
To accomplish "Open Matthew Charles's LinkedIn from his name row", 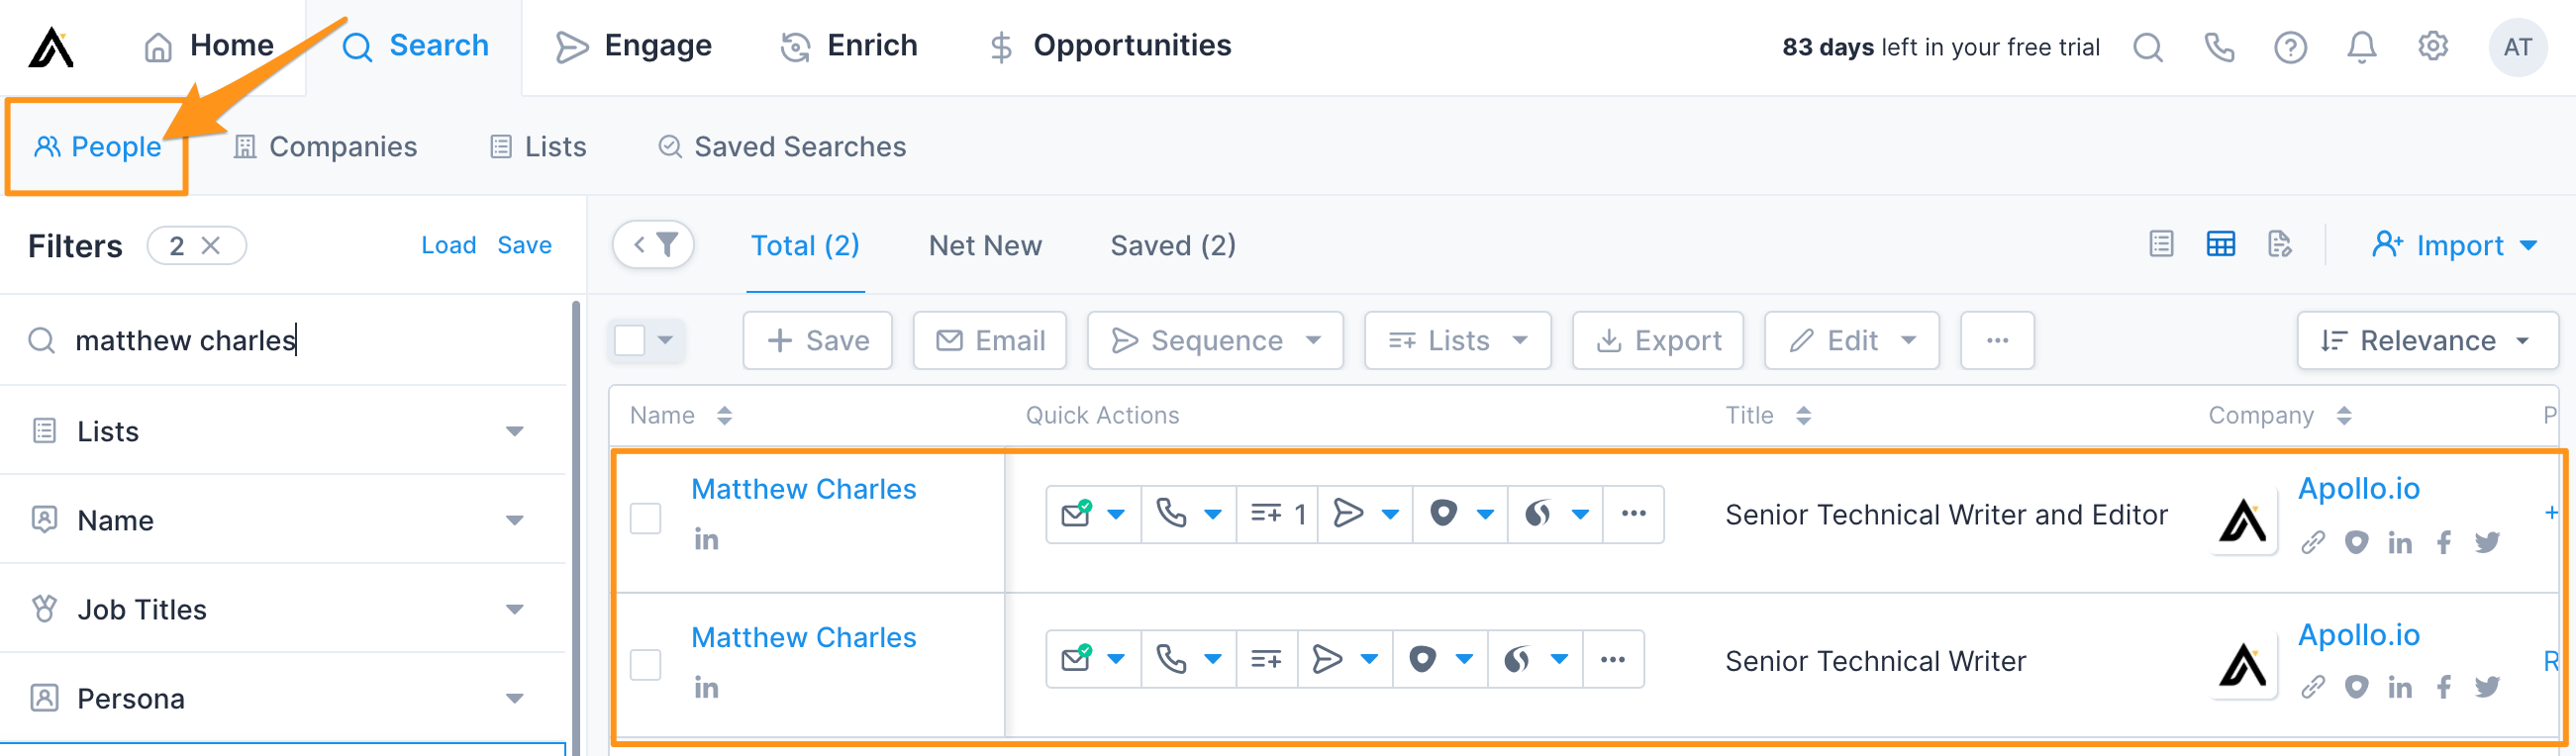I will tap(706, 539).
